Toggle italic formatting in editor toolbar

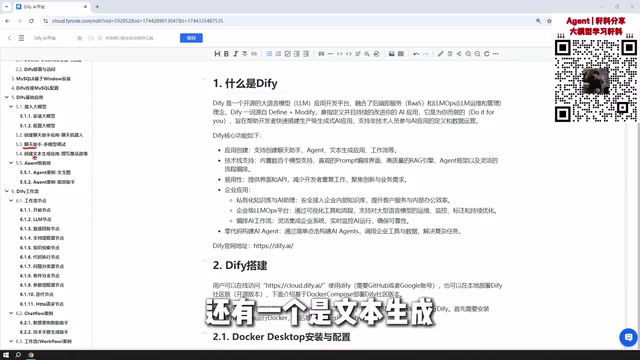(236, 54)
